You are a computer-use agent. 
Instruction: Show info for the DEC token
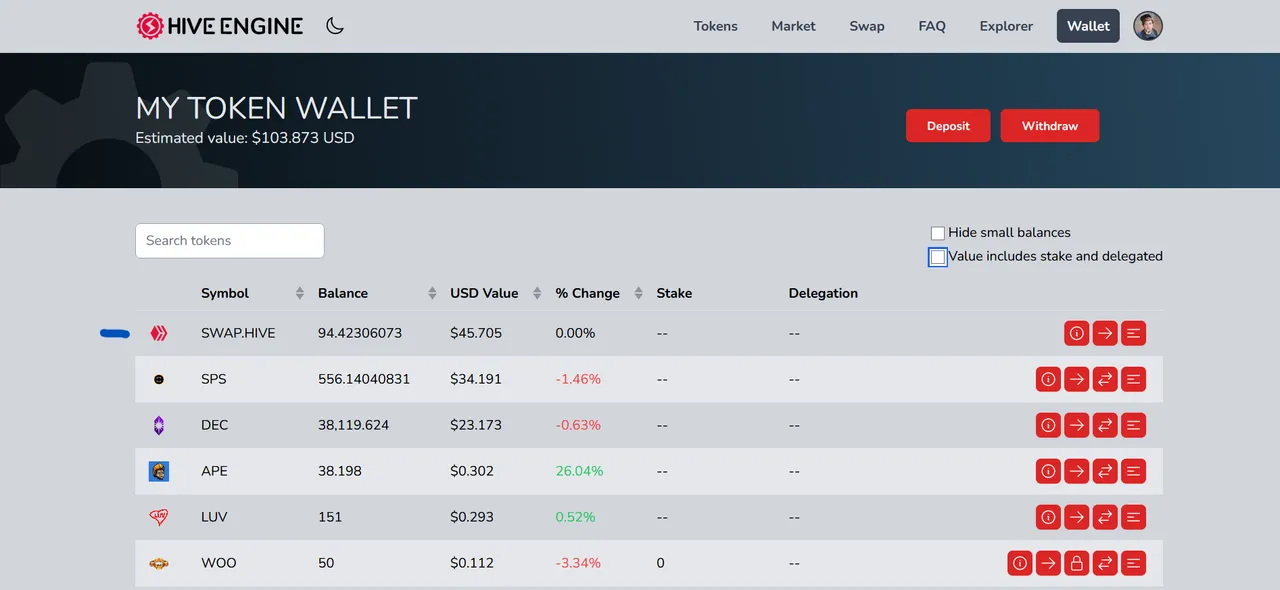[x=1048, y=425]
